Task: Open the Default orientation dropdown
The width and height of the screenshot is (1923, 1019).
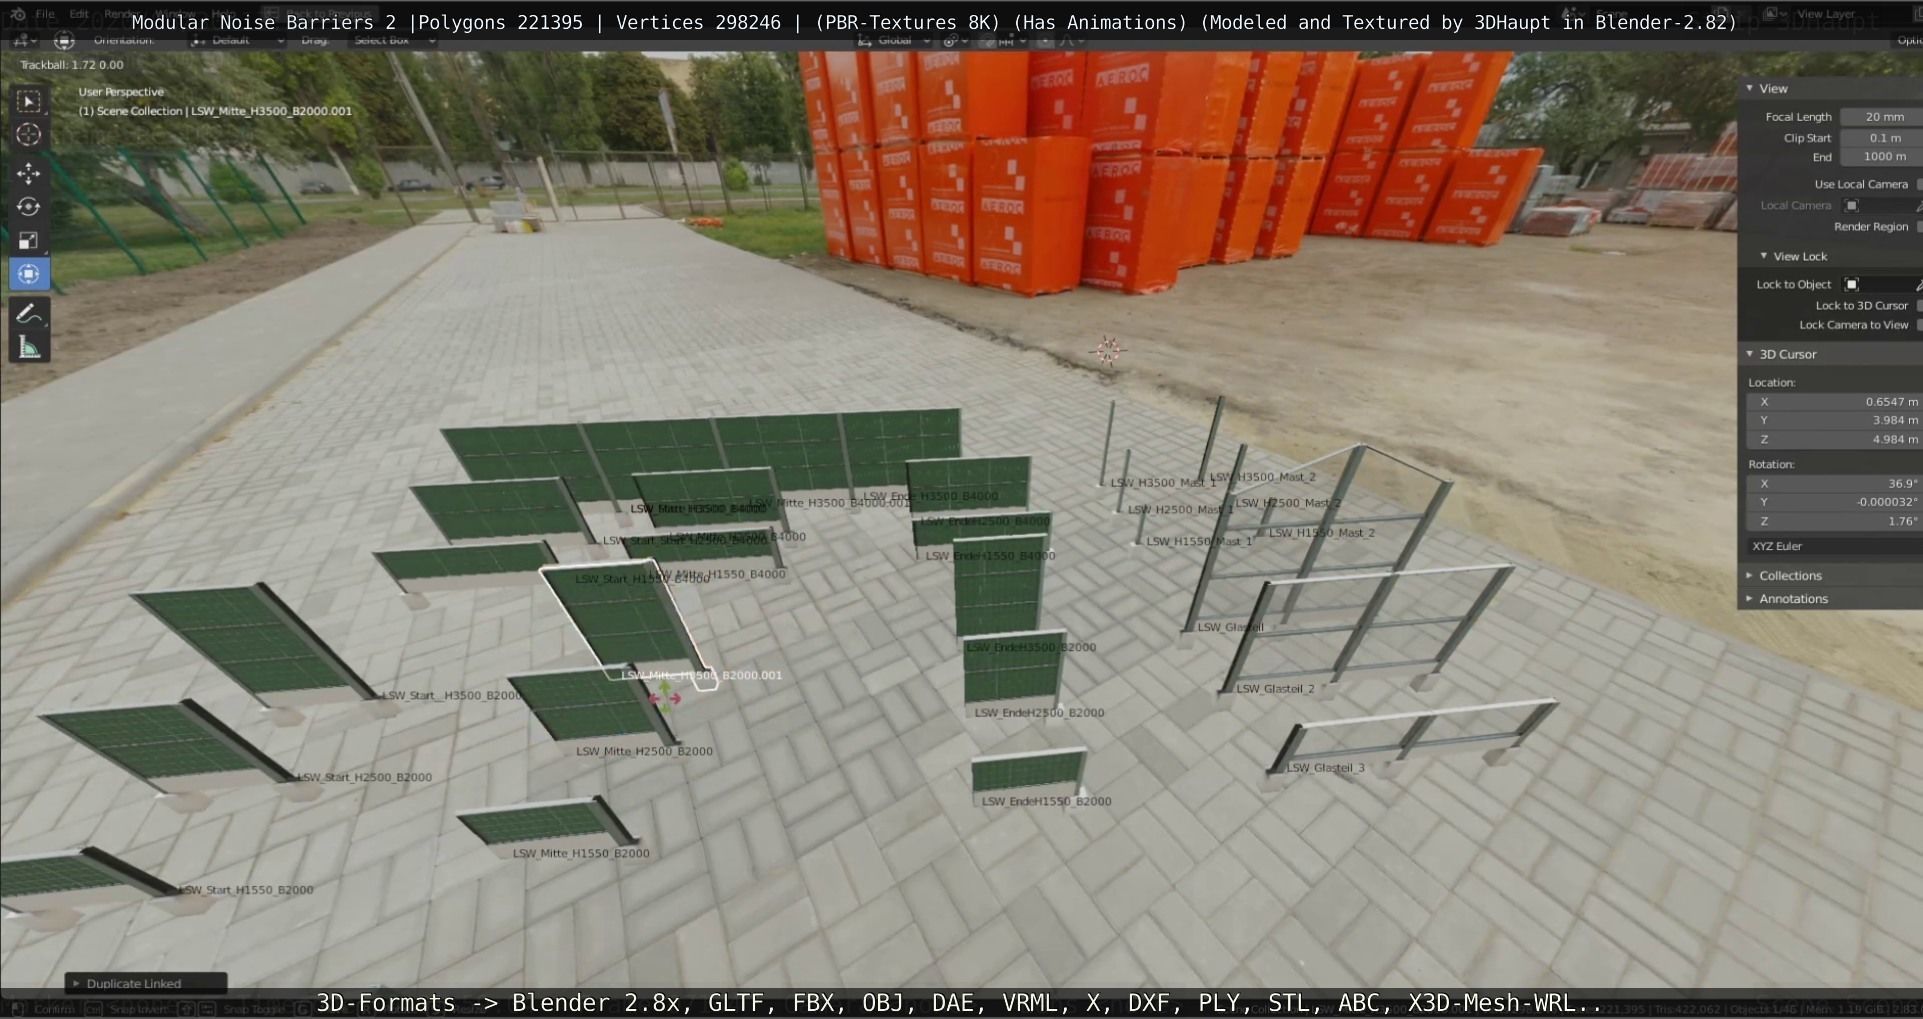Action: (x=237, y=41)
